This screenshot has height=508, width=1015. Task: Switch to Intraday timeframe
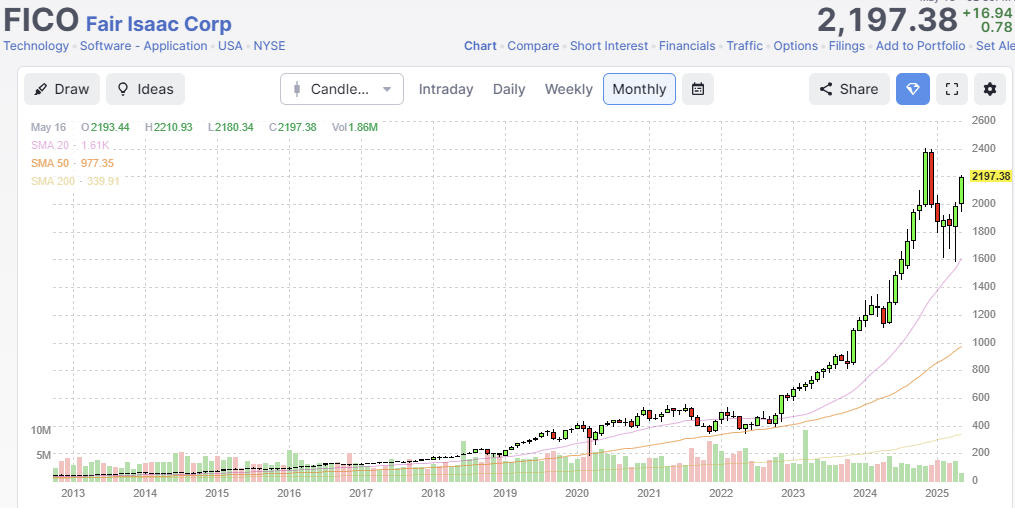[446, 89]
